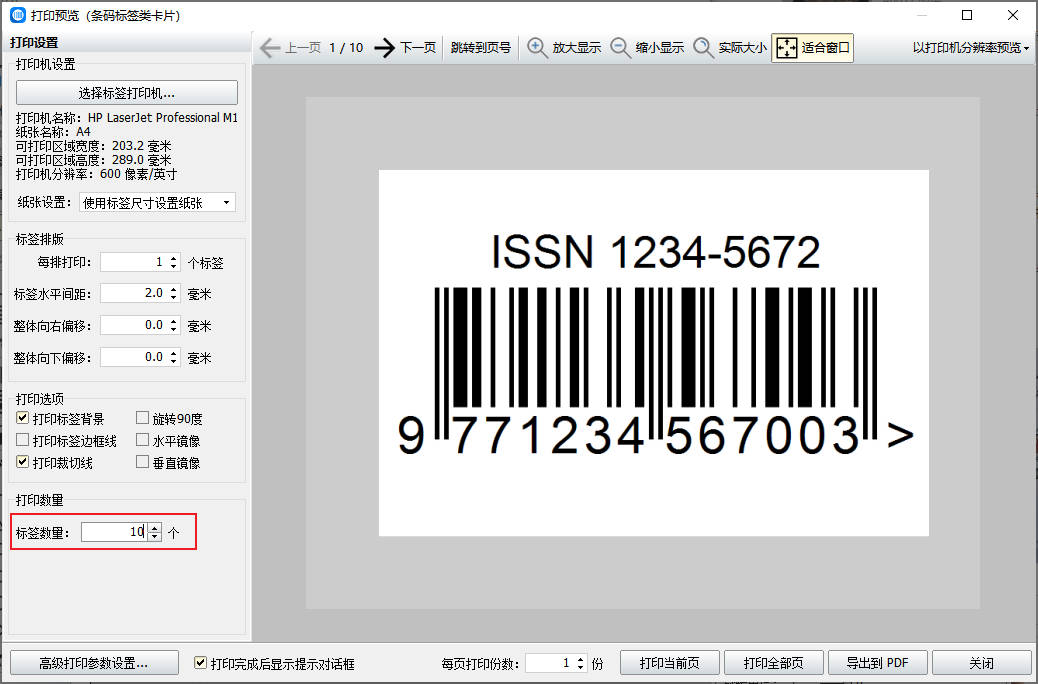Click zoom out magnifier icon
The width and height of the screenshot is (1038, 684).
[x=620, y=48]
